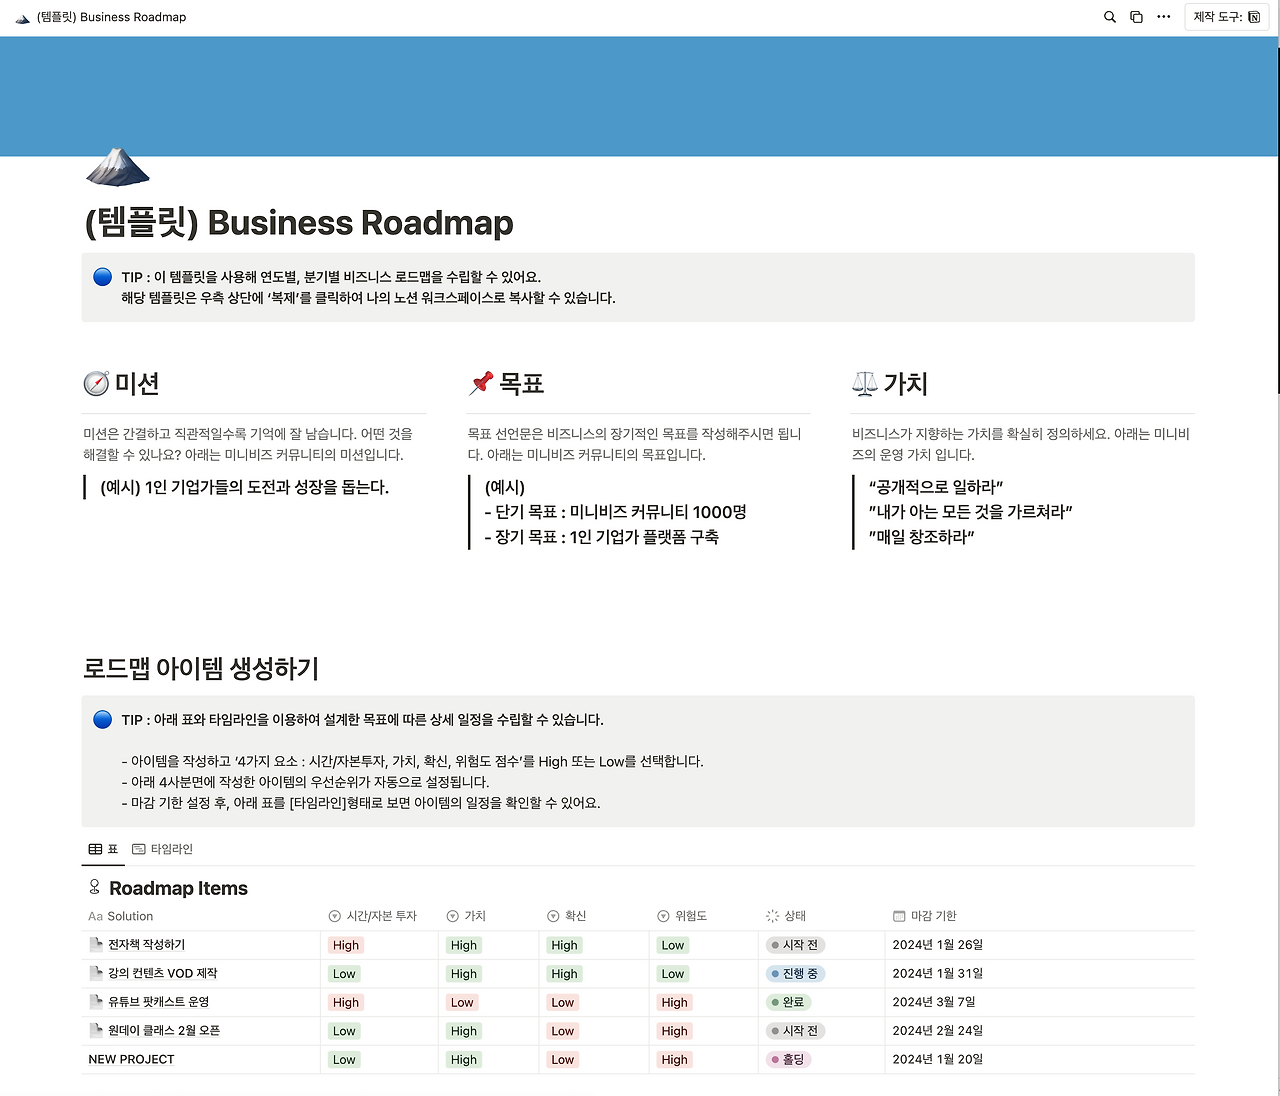
Task: Click the duplicate pages icon next to search
Action: (1135, 17)
